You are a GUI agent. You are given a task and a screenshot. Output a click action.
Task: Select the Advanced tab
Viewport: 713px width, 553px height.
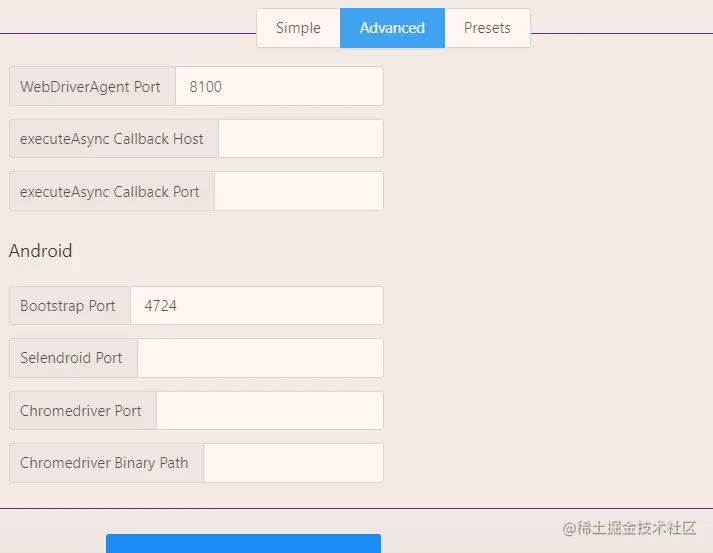[392, 28]
